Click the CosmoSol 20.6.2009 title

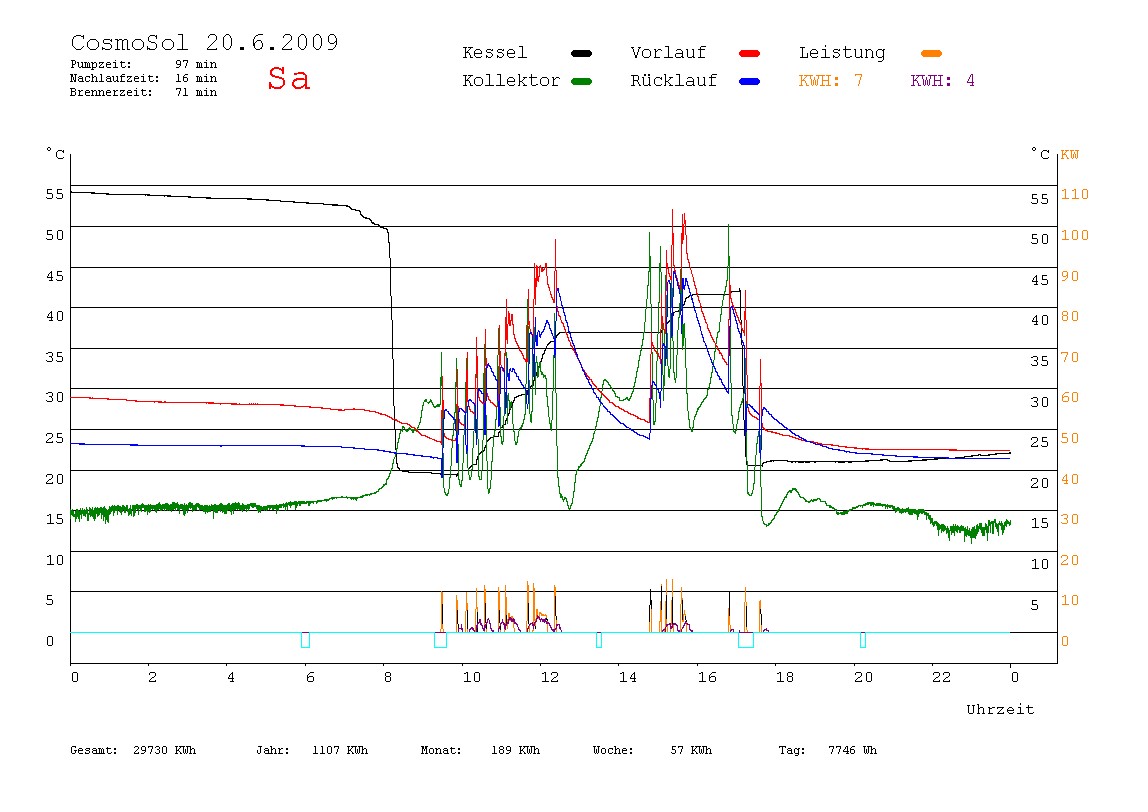pos(204,42)
